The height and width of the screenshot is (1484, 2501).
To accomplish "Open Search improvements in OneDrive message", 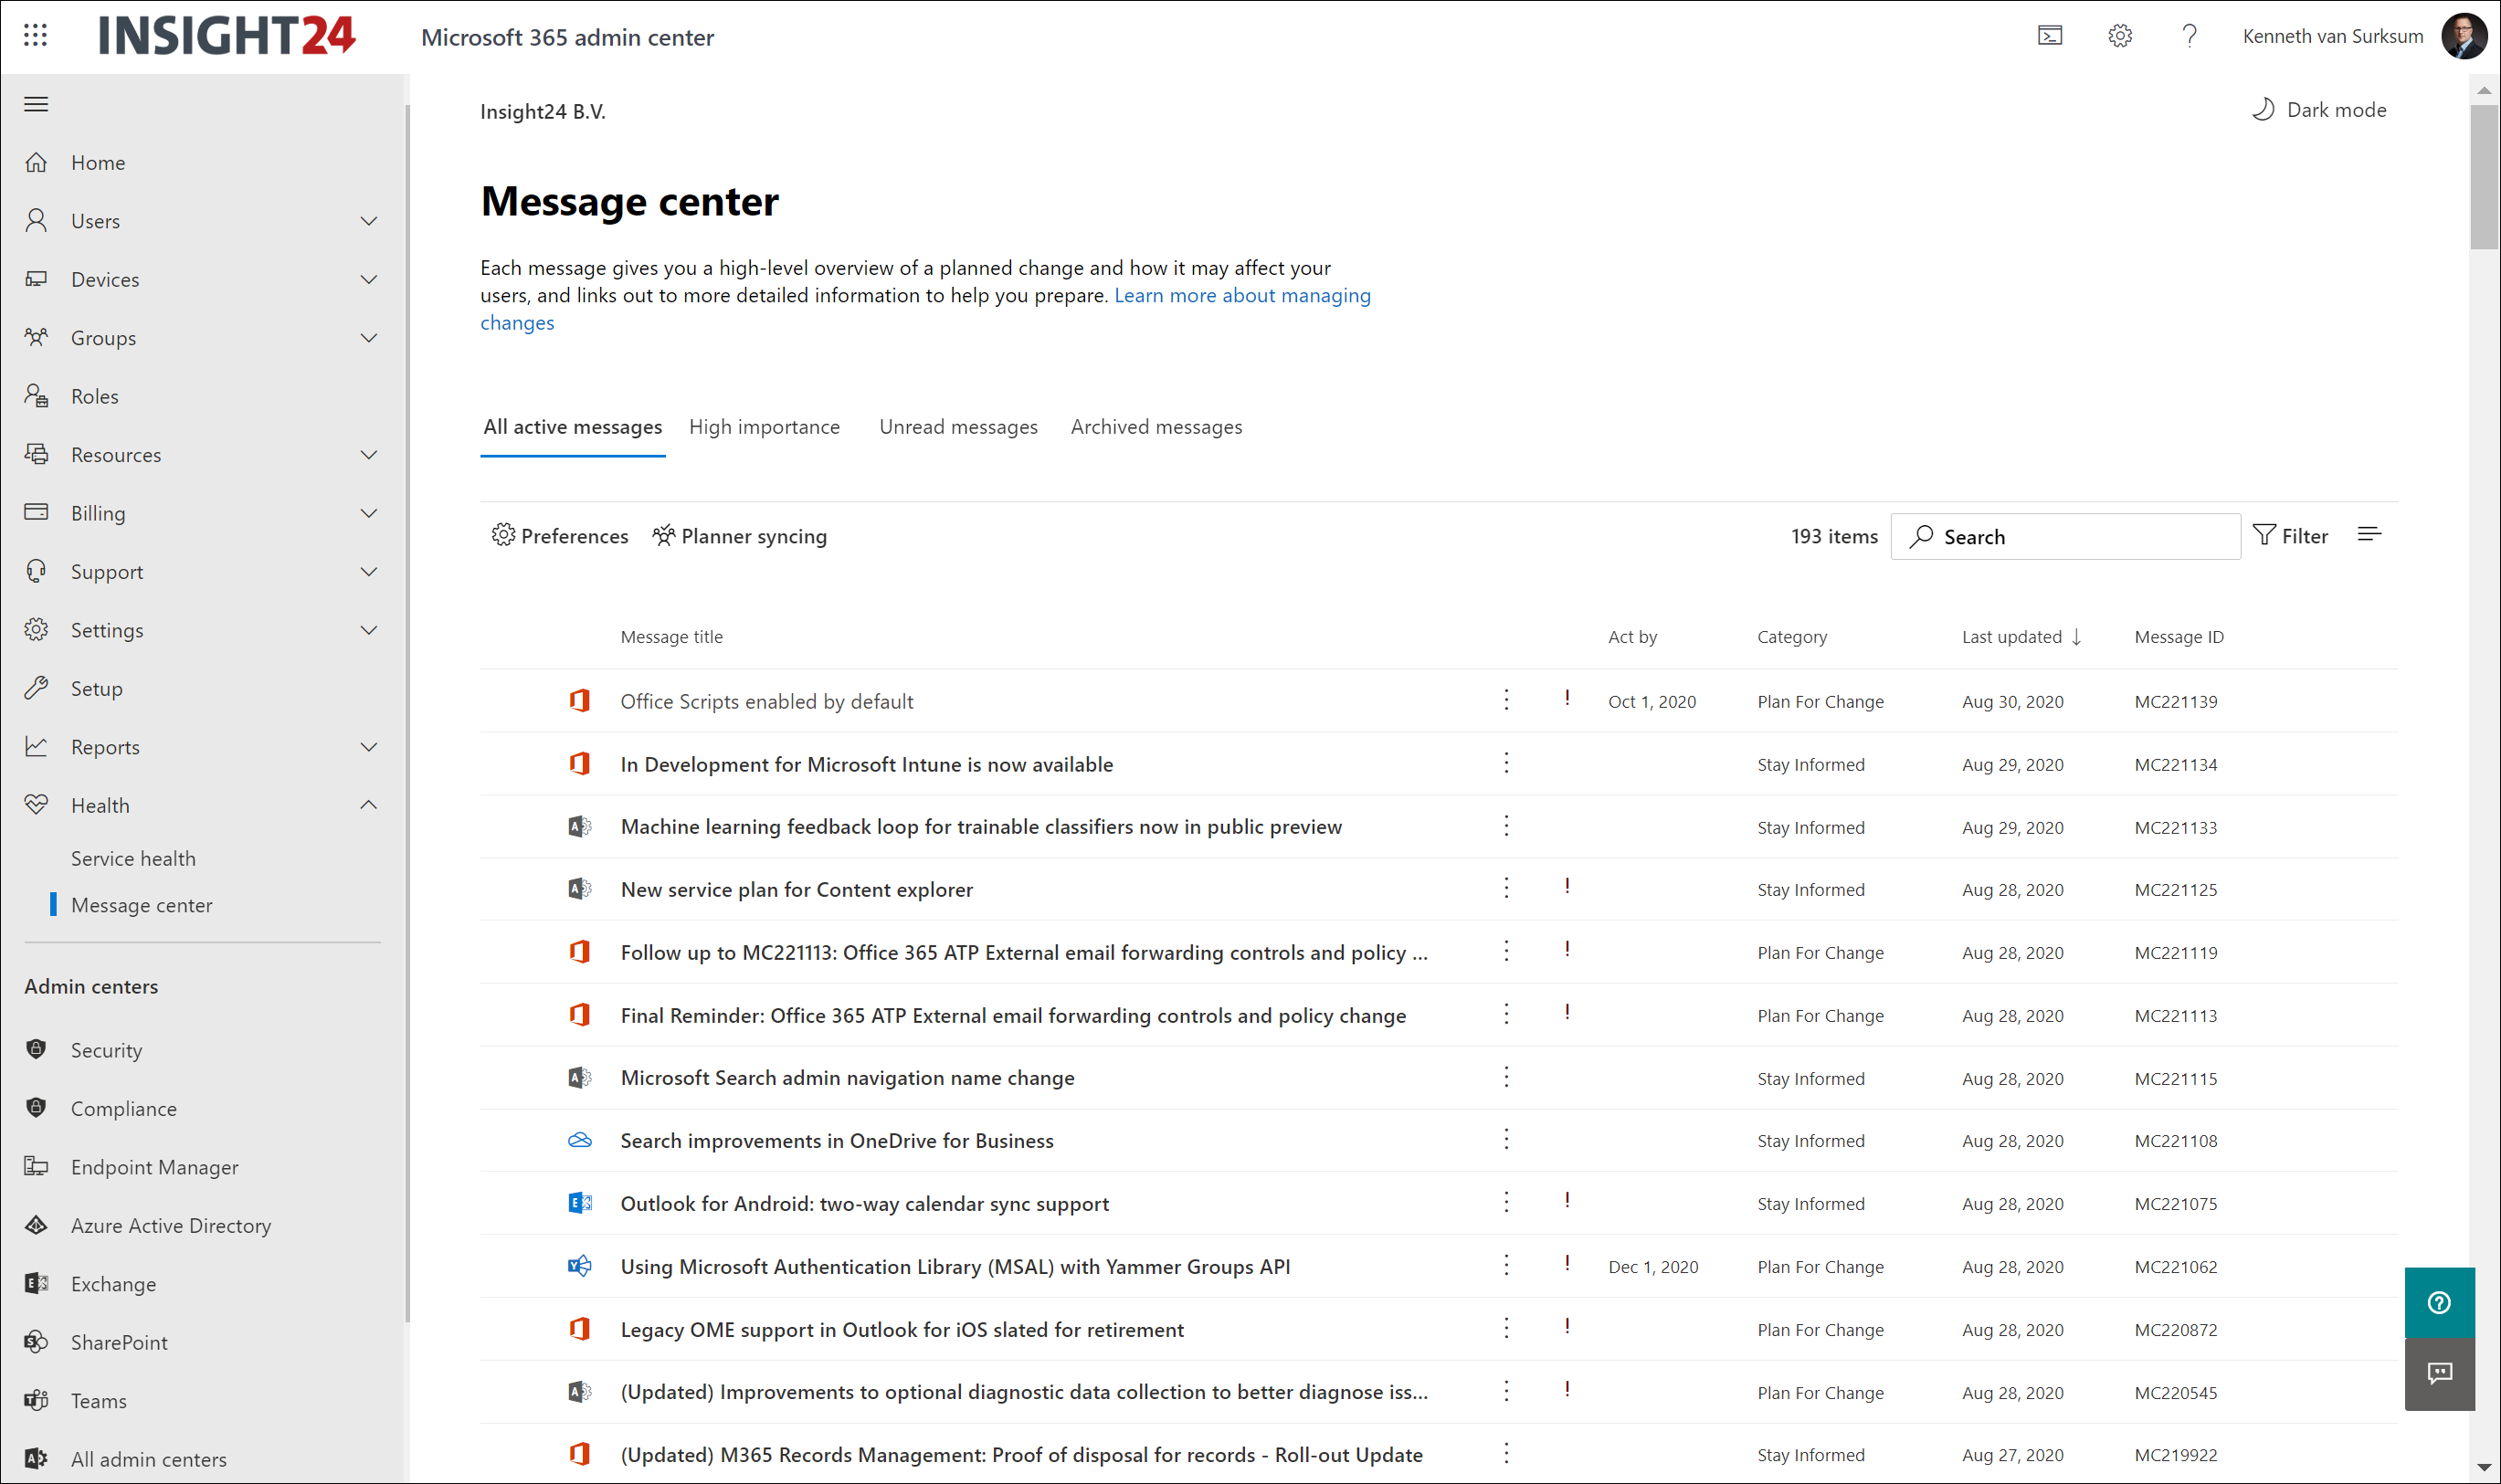I will (836, 1141).
